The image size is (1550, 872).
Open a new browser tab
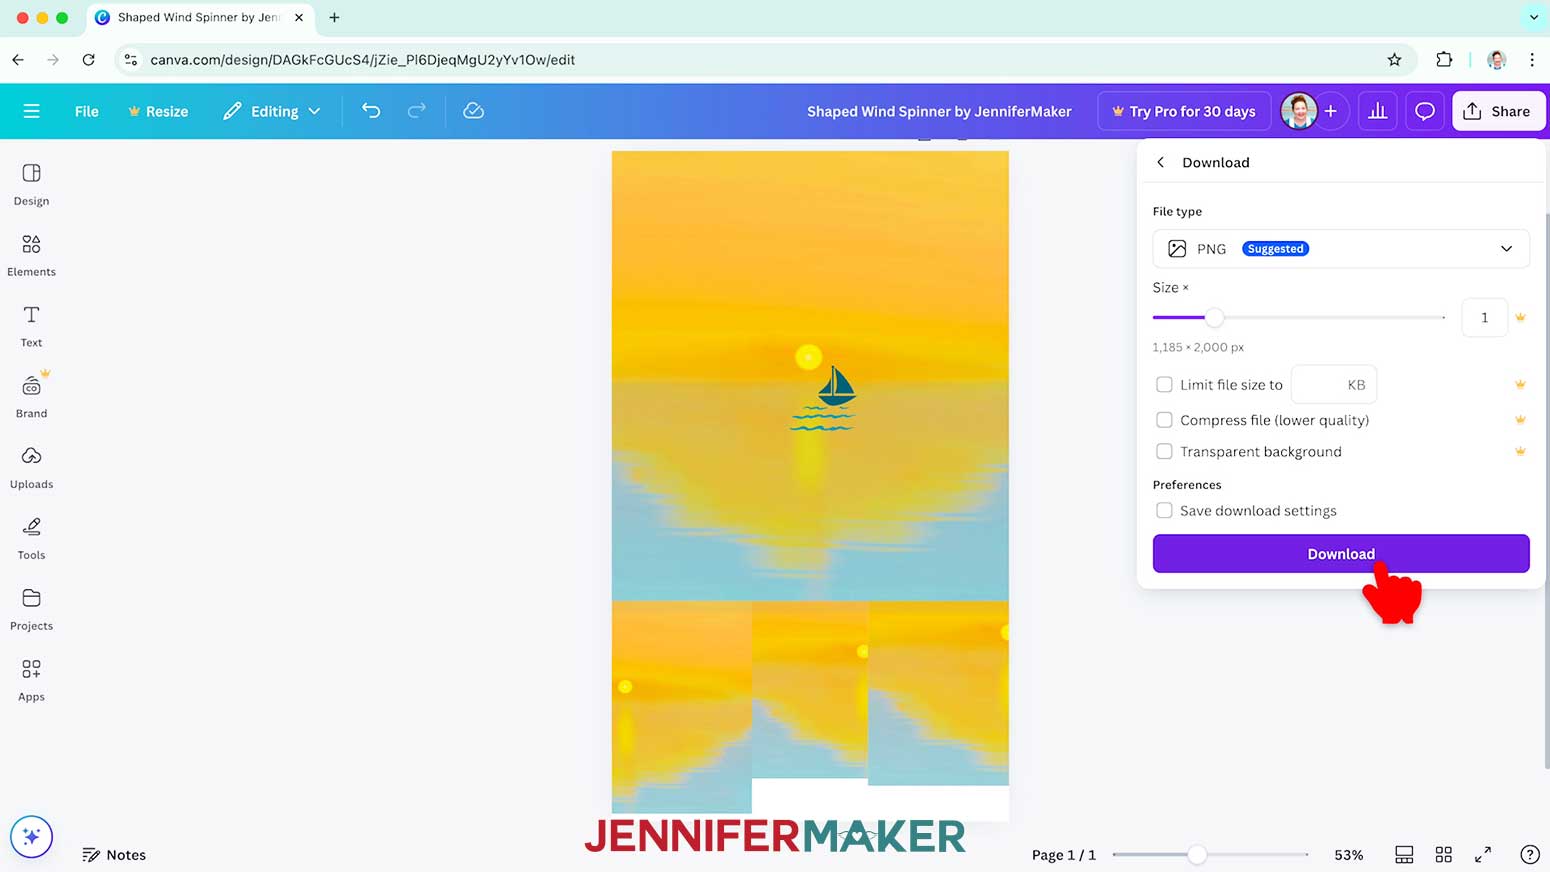click(334, 18)
